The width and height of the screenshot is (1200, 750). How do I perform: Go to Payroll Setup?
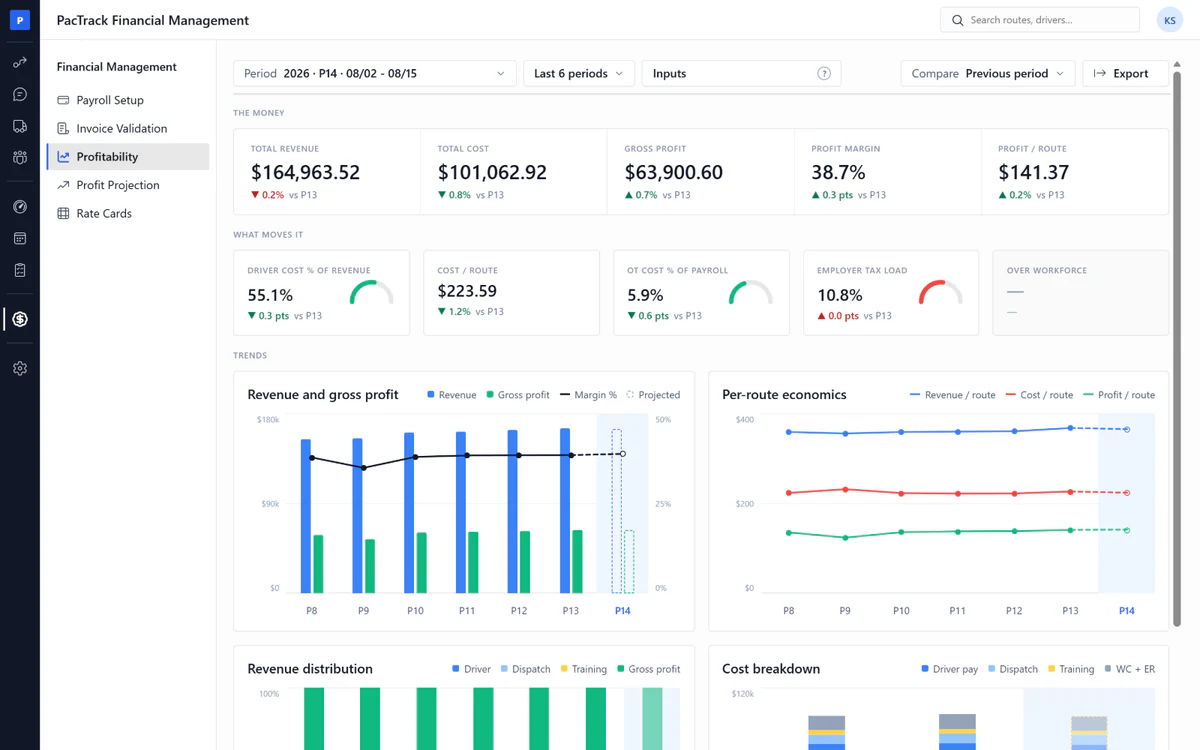[x=128, y=100]
